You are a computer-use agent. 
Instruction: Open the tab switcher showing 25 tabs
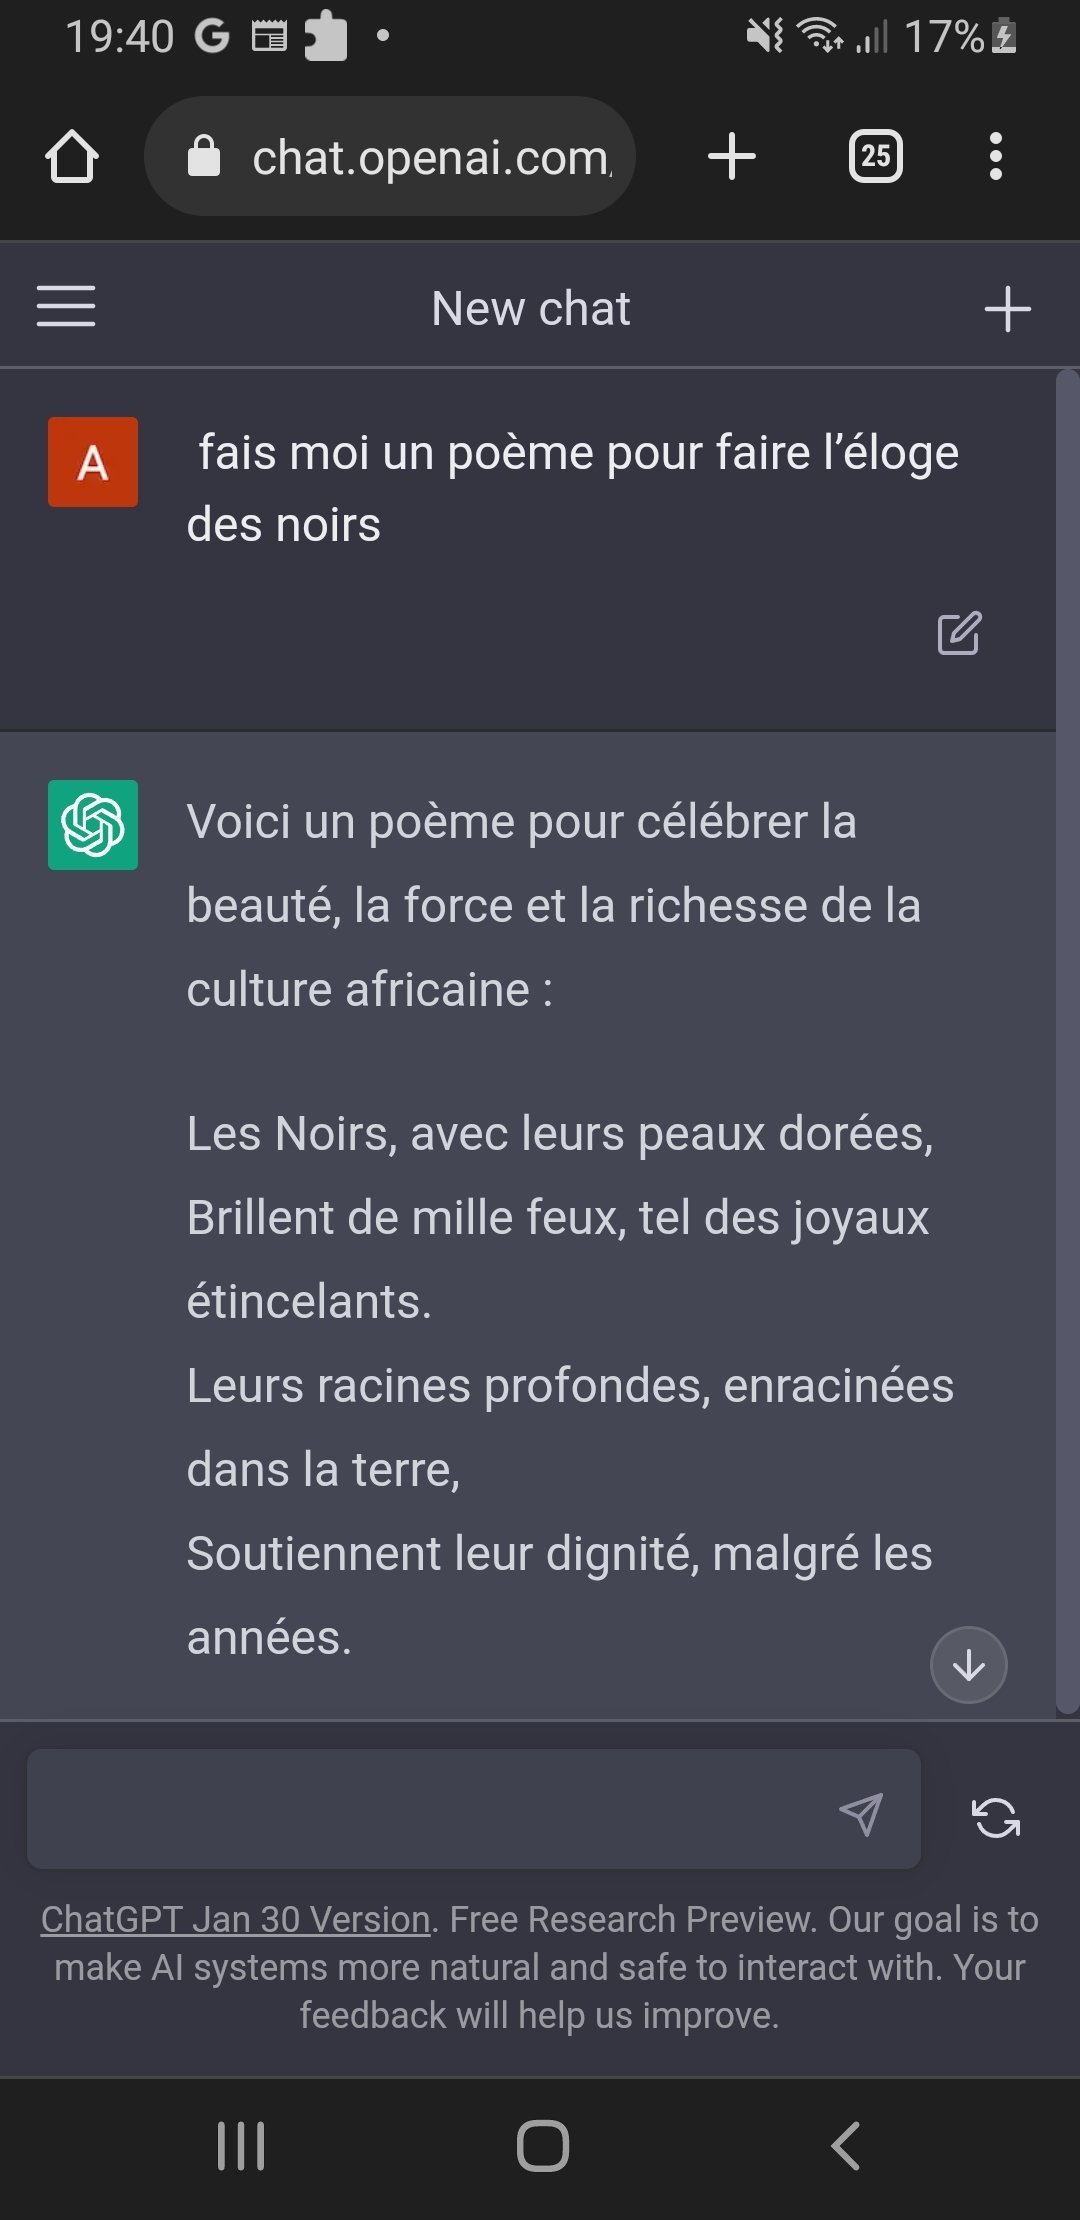pyautogui.click(x=875, y=157)
